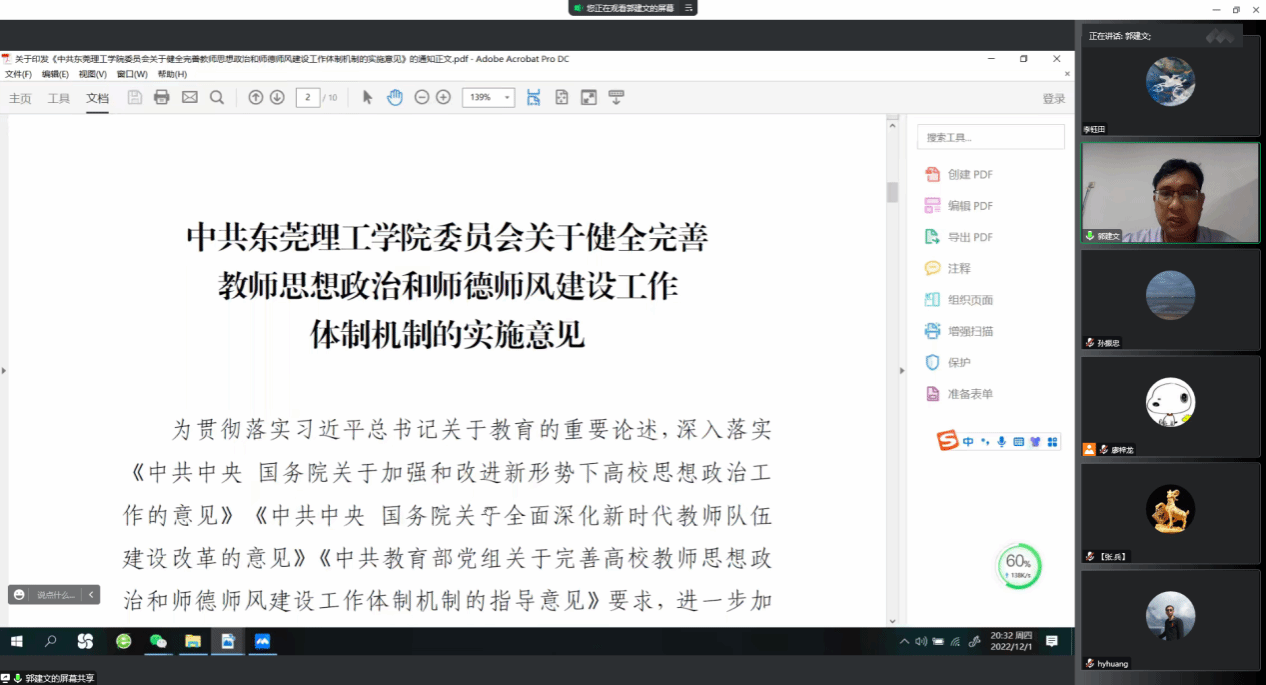Image resolution: width=1266 pixels, height=685 pixels.
Task: Switch to the 主页 tab
Action: pos(20,98)
